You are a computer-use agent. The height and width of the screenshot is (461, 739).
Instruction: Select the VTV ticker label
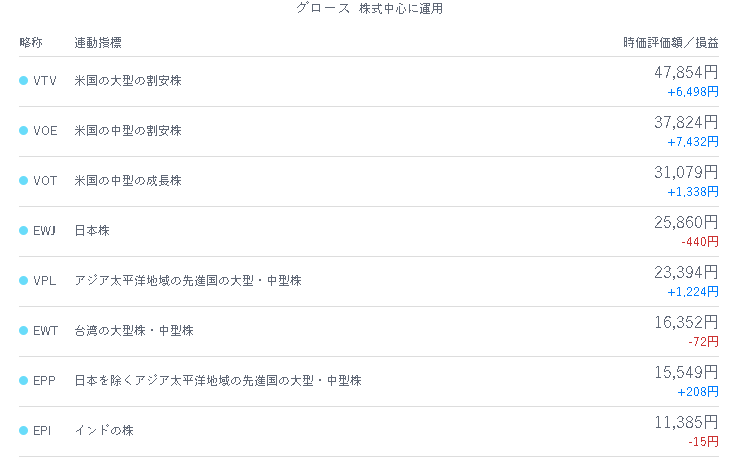click(x=45, y=81)
